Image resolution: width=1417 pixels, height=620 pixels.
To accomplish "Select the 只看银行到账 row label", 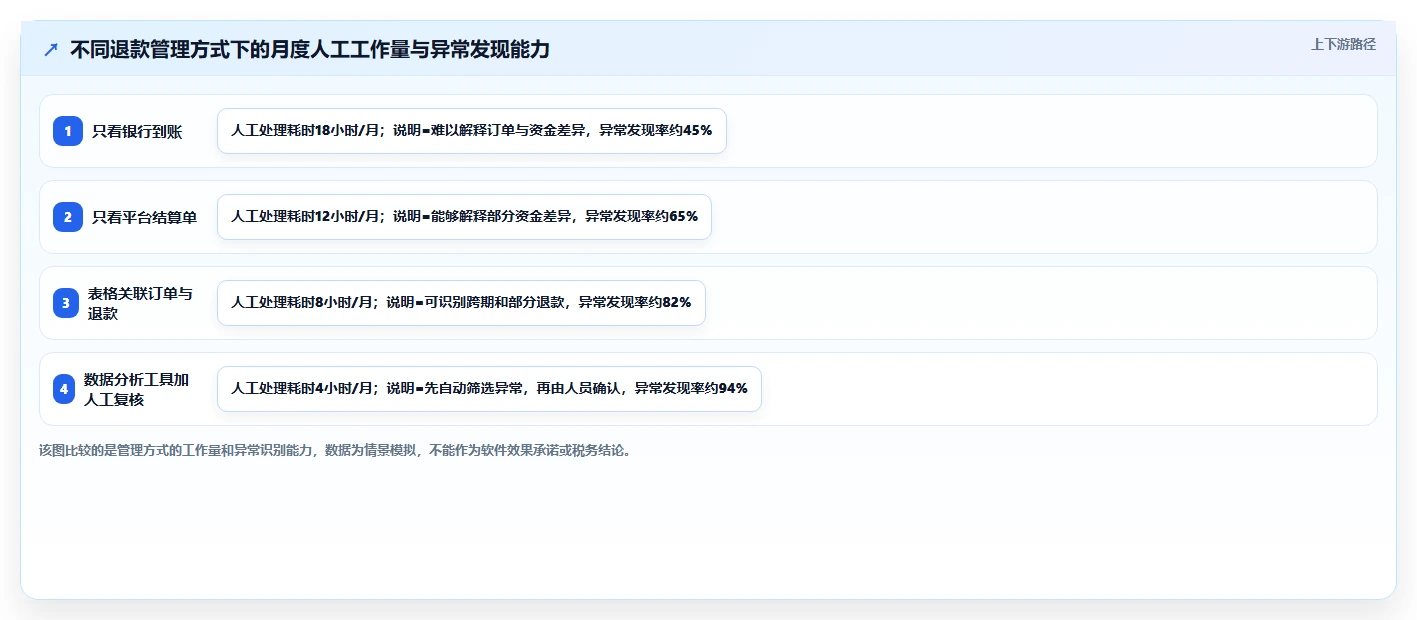I will [x=137, y=131].
